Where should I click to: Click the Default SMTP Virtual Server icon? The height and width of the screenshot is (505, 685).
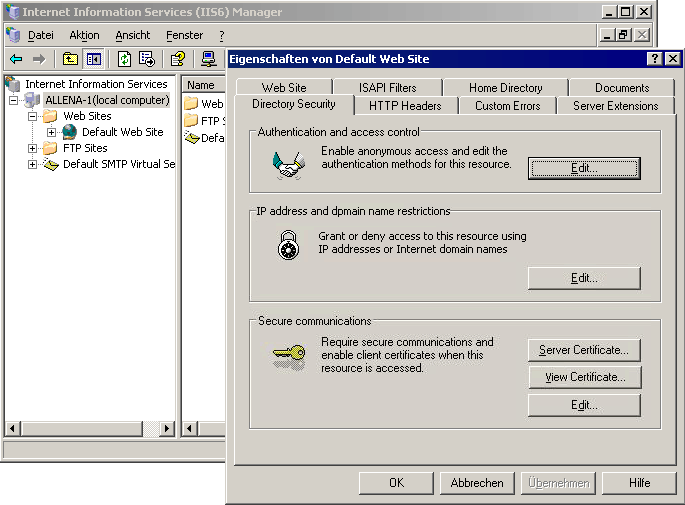pyautogui.click(x=51, y=164)
